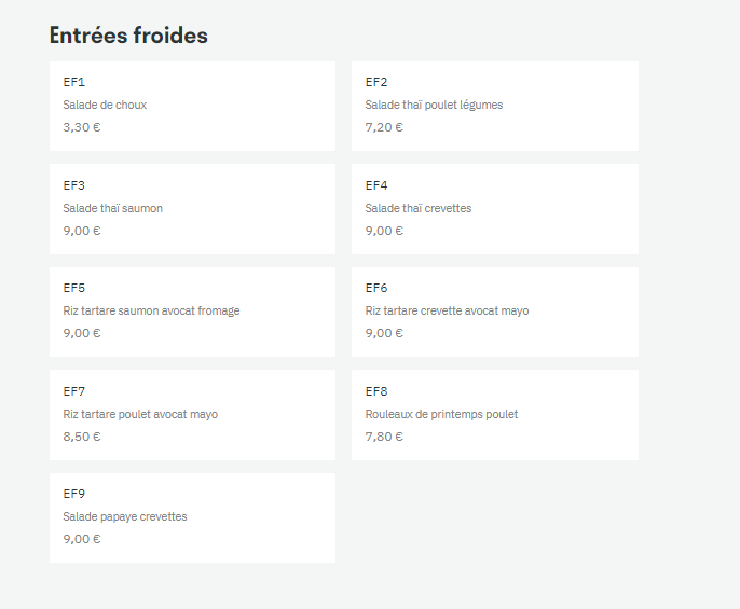Click the 7,80 € price on EF8

pos(384,437)
